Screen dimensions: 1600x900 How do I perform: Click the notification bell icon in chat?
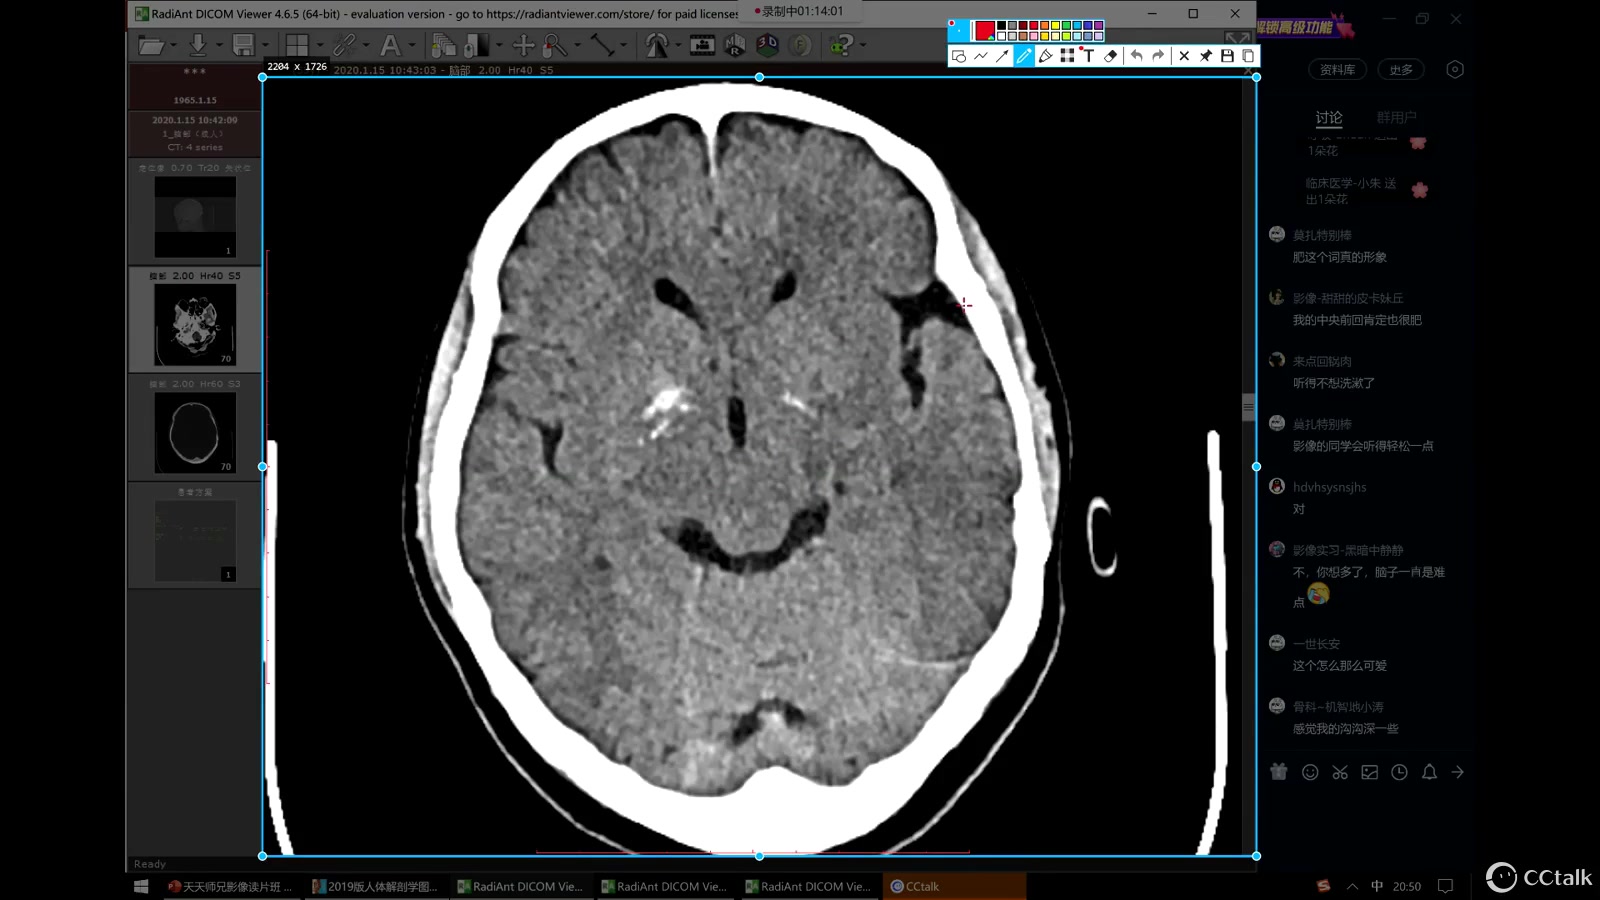(x=1429, y=772)
